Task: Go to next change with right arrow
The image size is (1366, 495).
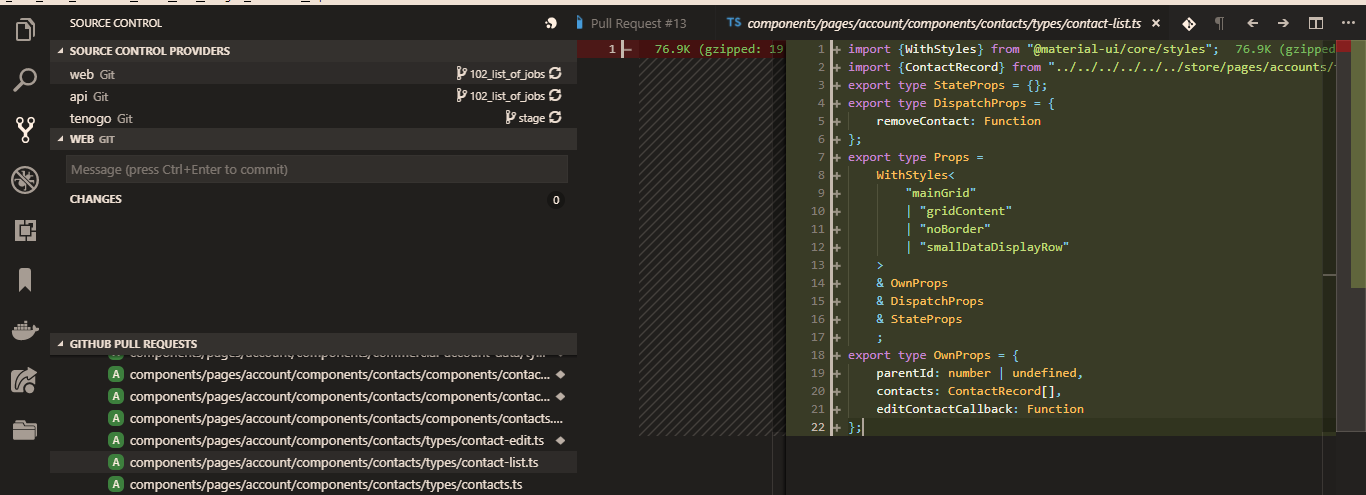Action: [1283, 23]
